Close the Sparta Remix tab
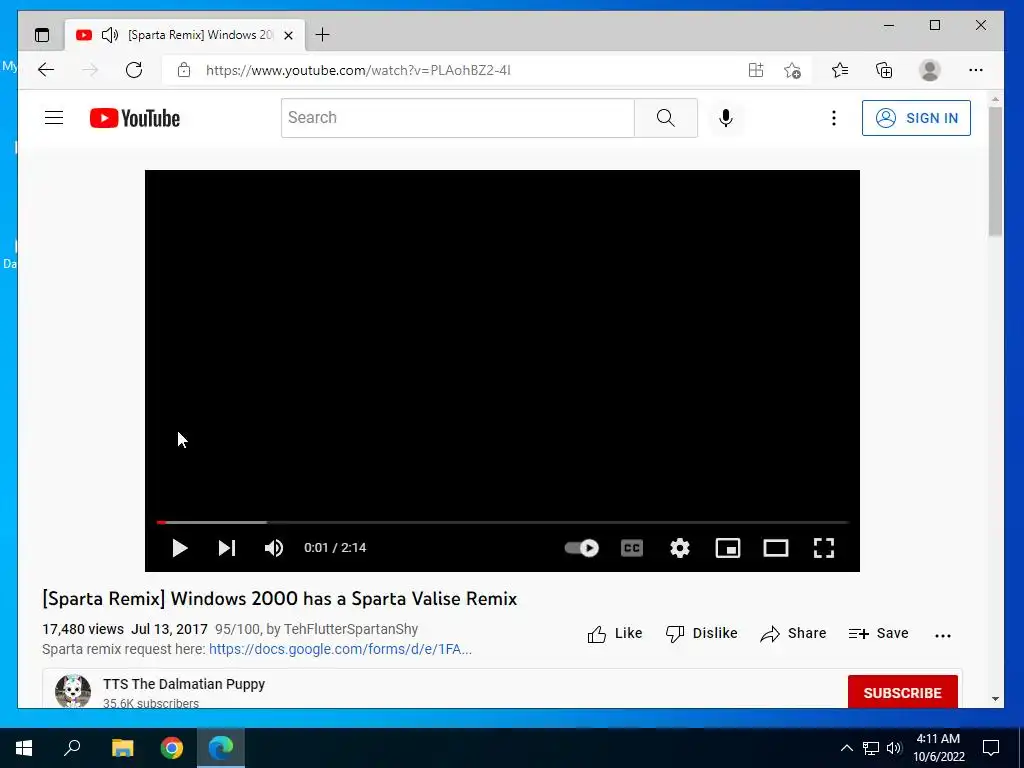Viewport: 1024px width, 768px height. click(x=289, y=35)
